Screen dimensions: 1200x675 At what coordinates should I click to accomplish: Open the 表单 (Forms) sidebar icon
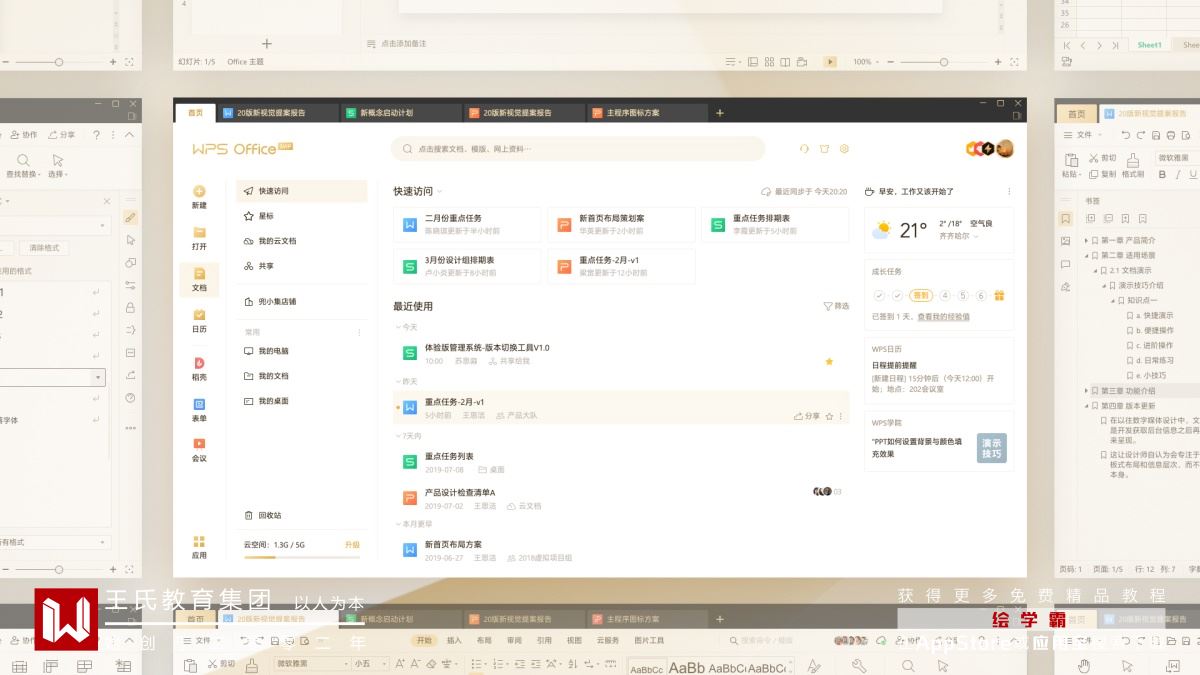click(x=199, y=404)
